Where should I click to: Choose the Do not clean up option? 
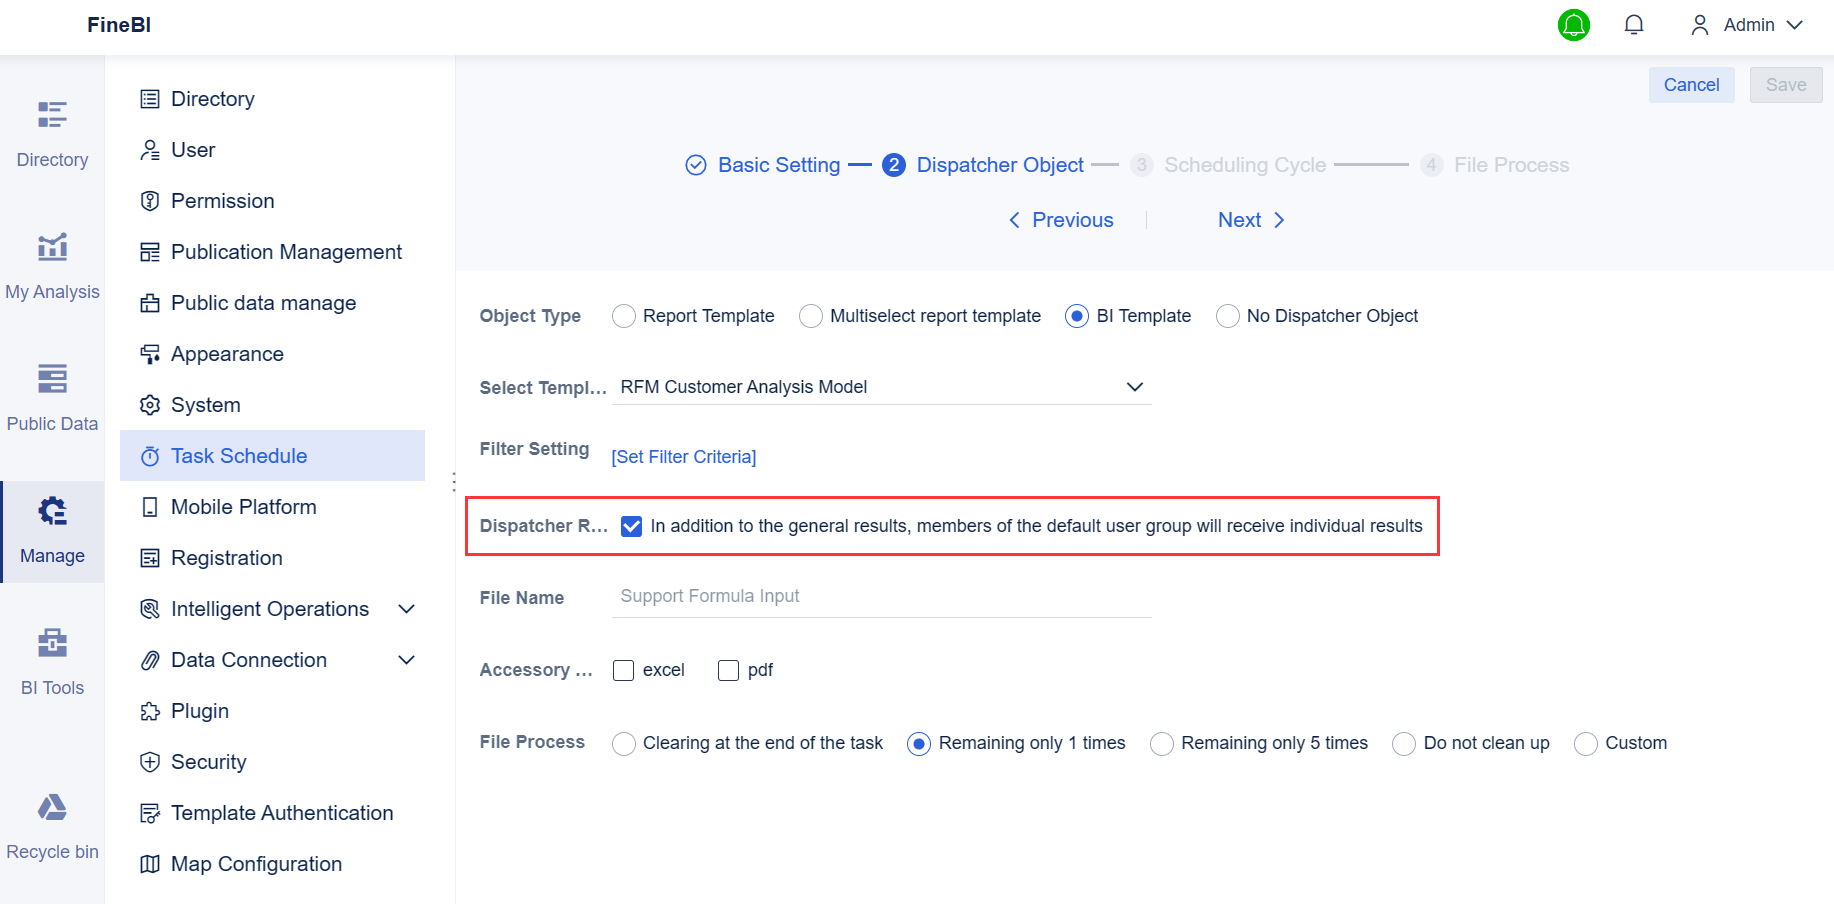coord(1403,743)
